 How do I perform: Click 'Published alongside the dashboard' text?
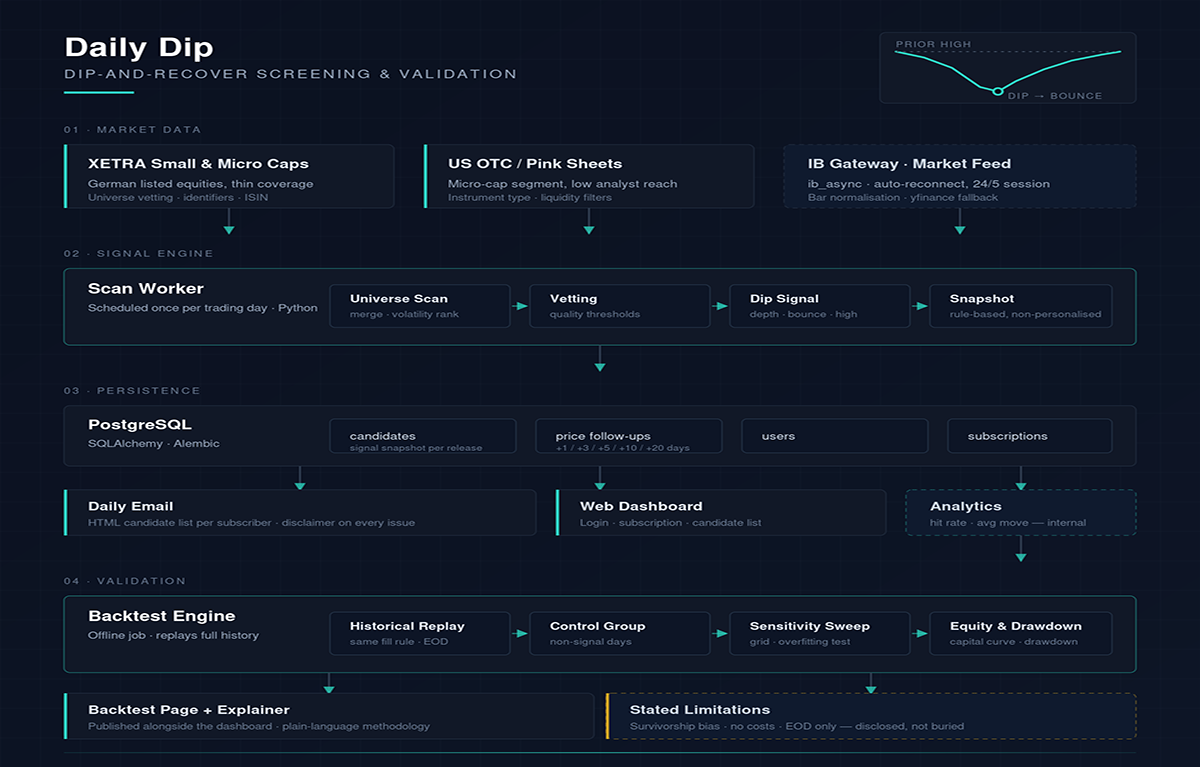pos(179,726)
